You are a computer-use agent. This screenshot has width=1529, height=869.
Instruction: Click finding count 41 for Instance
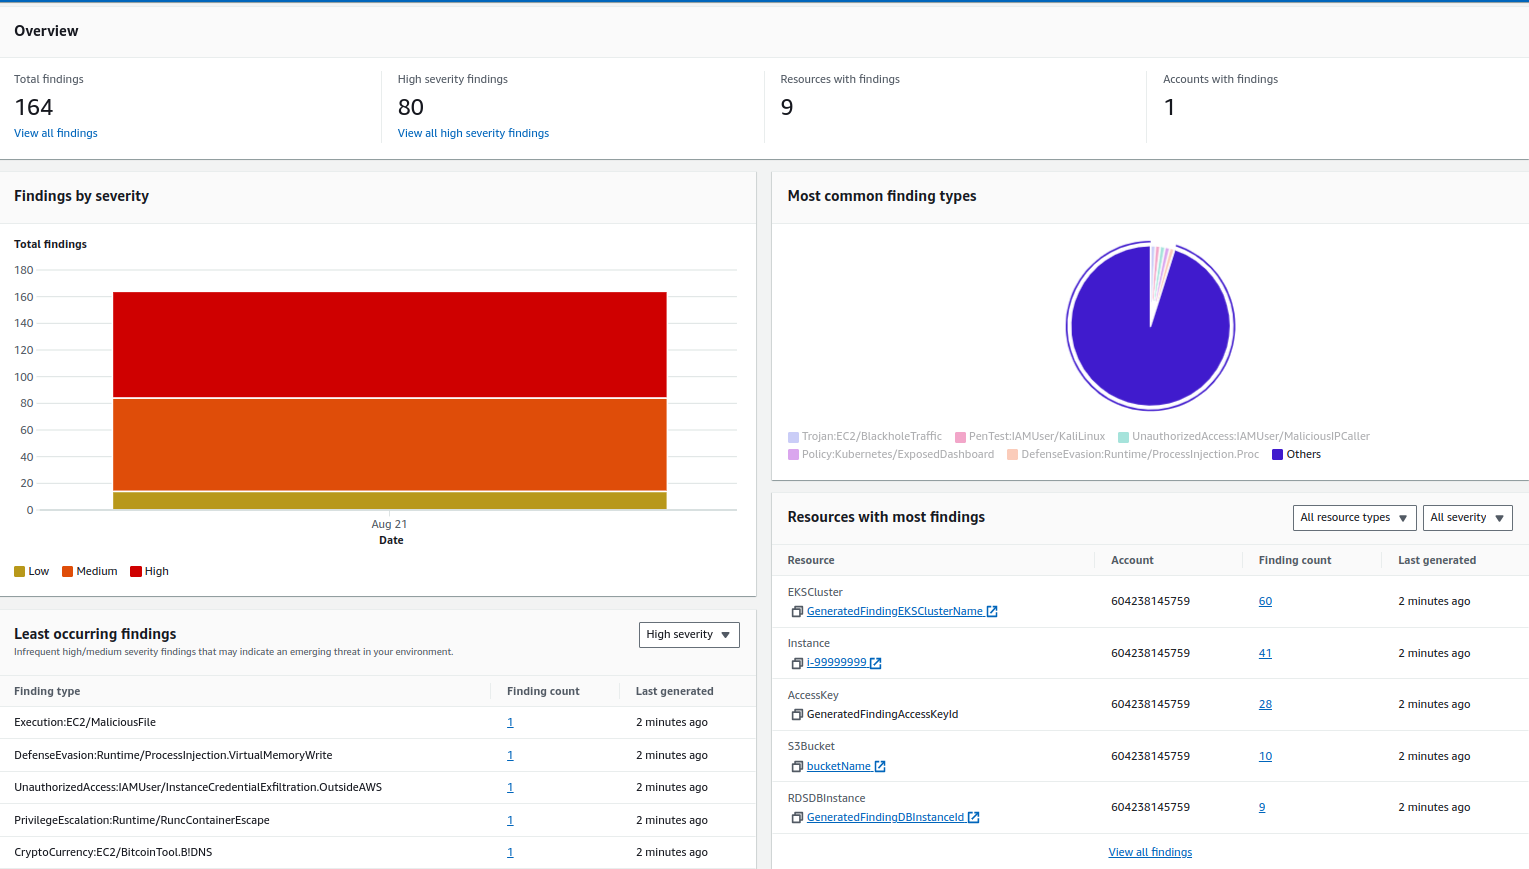(x=1265, y=654)
